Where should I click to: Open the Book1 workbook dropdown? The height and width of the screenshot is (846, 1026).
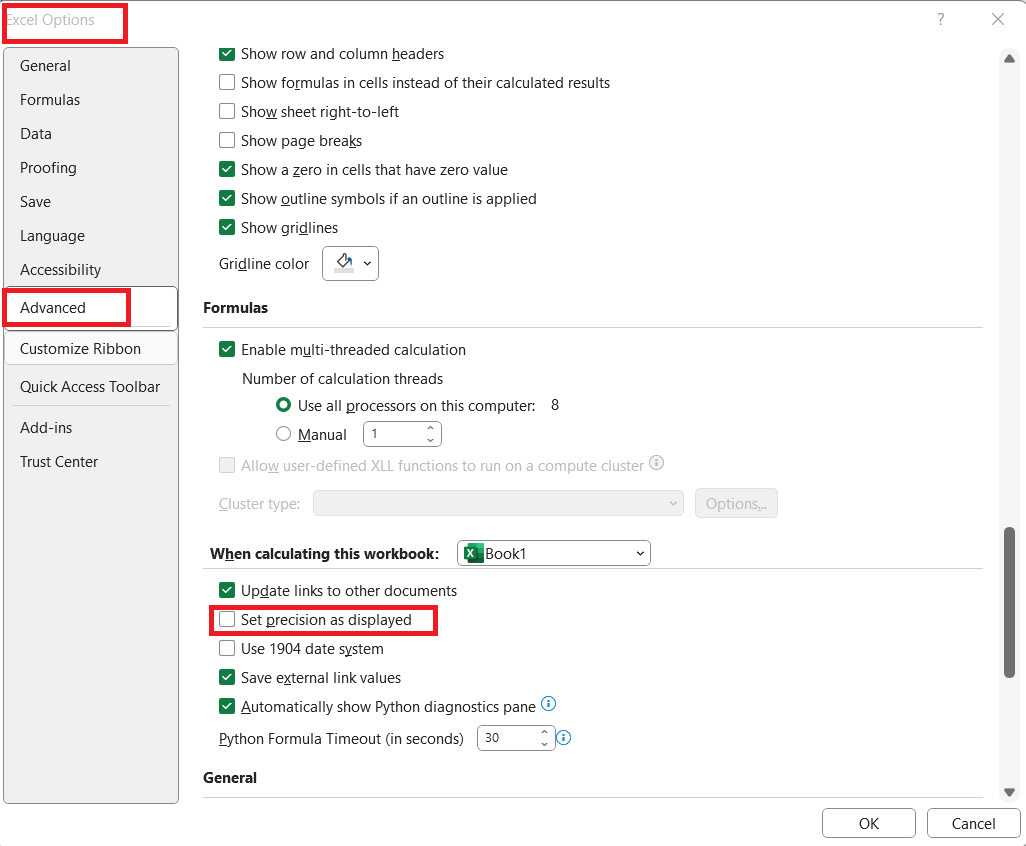coord(554,554)
